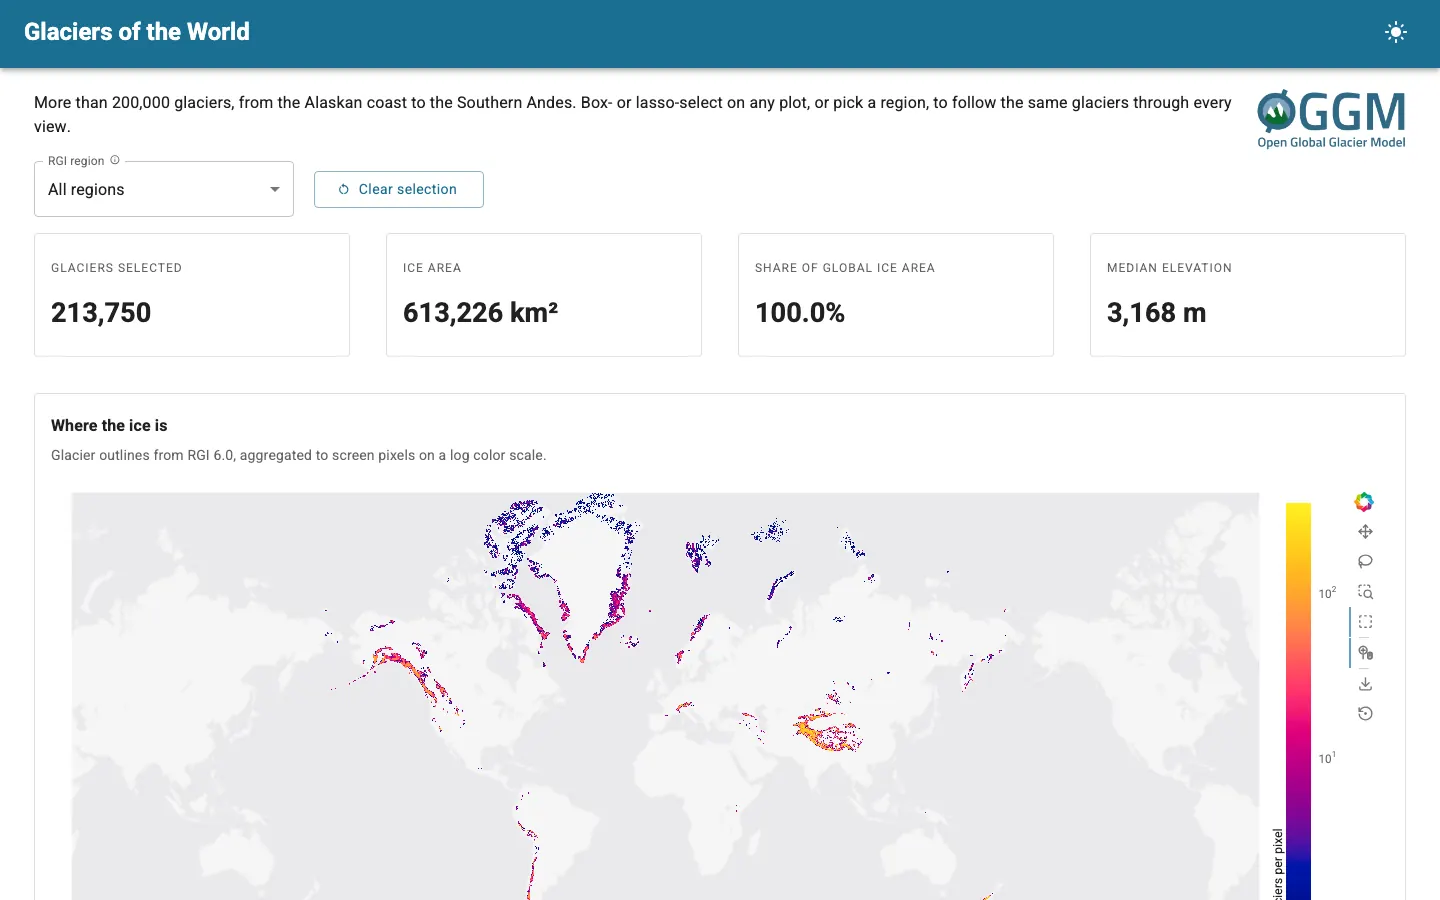1440x900 pixels.
Task: Save the map plot as image
Action: pyautogui.click(x=1365, y=684)
